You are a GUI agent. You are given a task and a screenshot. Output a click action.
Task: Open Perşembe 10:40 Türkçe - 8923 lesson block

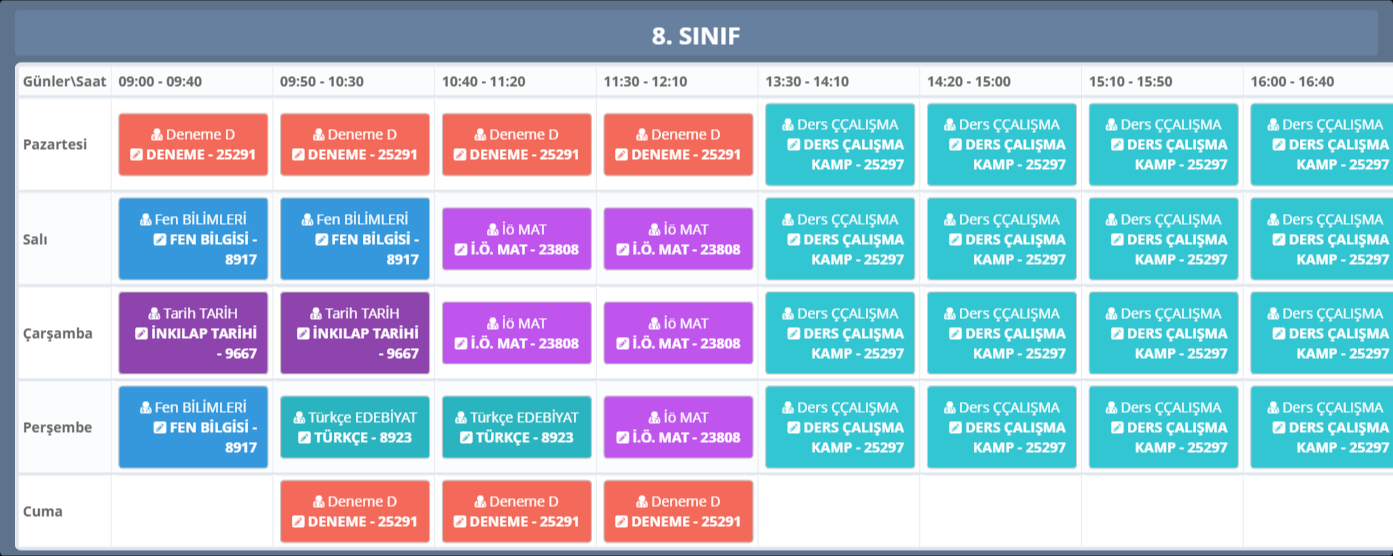coord(516,427)
